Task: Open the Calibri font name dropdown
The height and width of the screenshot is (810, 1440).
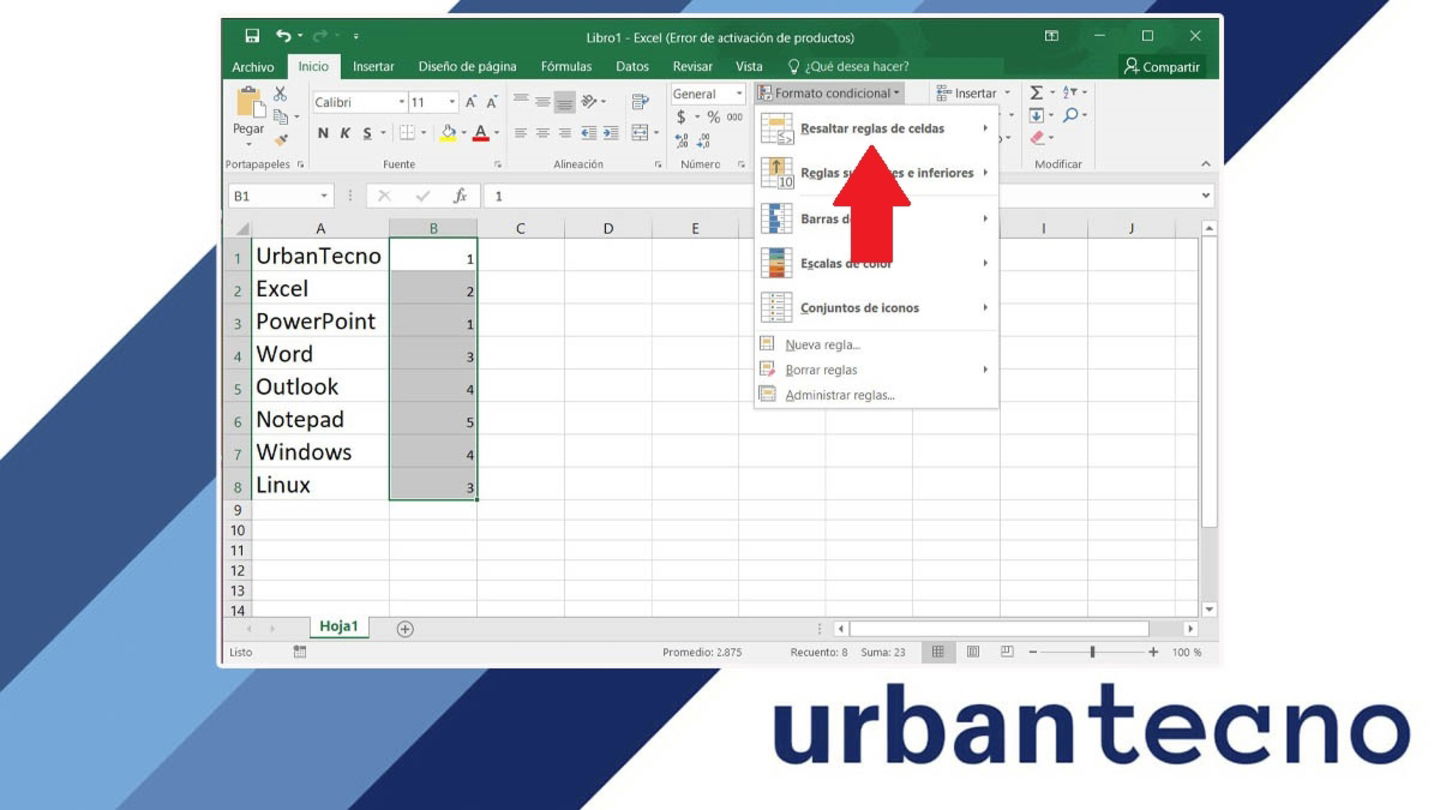Action: [402, 102]
